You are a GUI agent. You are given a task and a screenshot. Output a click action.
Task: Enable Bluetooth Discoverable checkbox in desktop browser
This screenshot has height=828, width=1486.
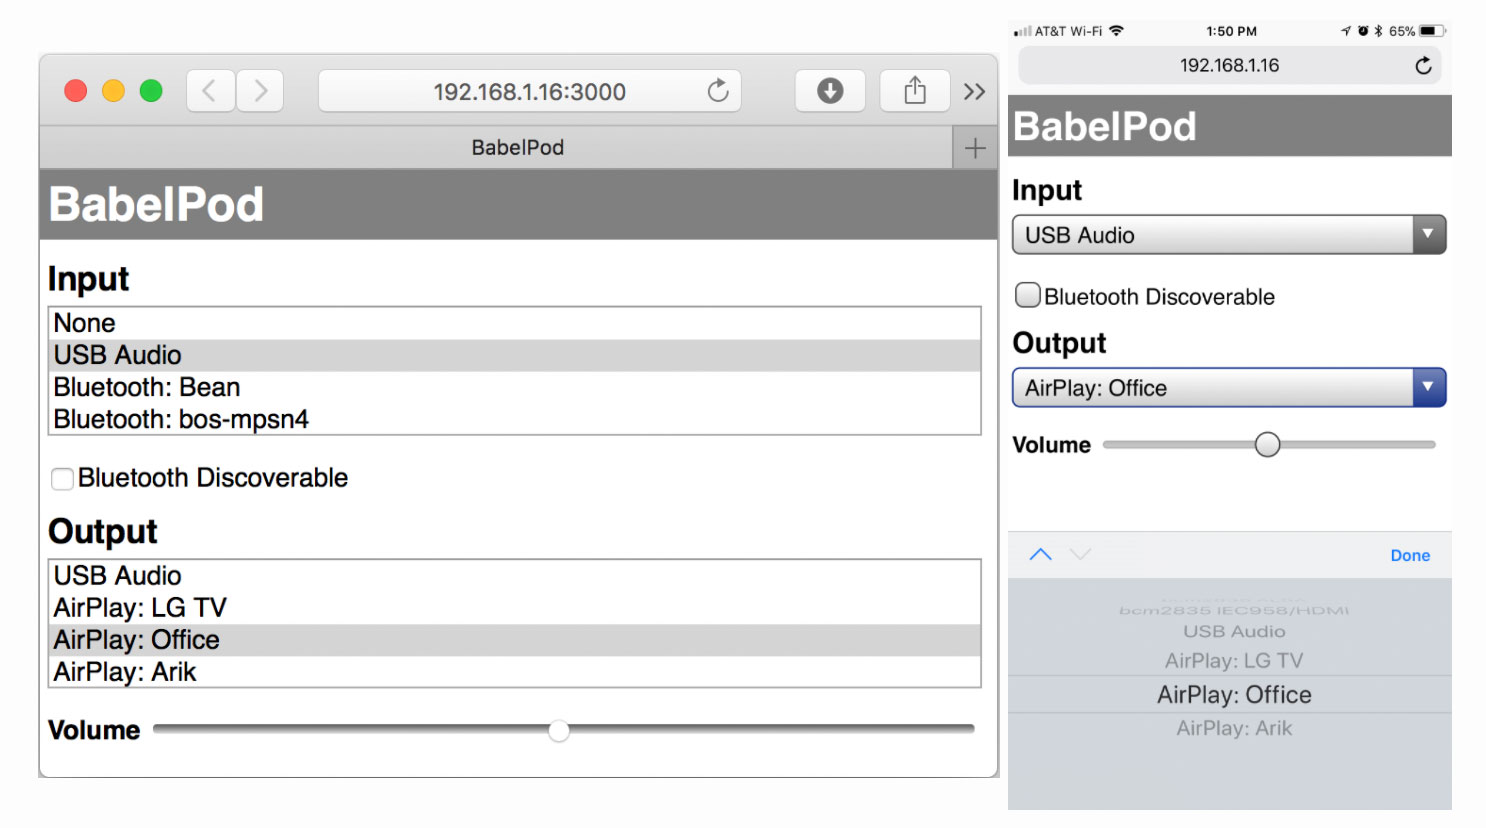62,479
